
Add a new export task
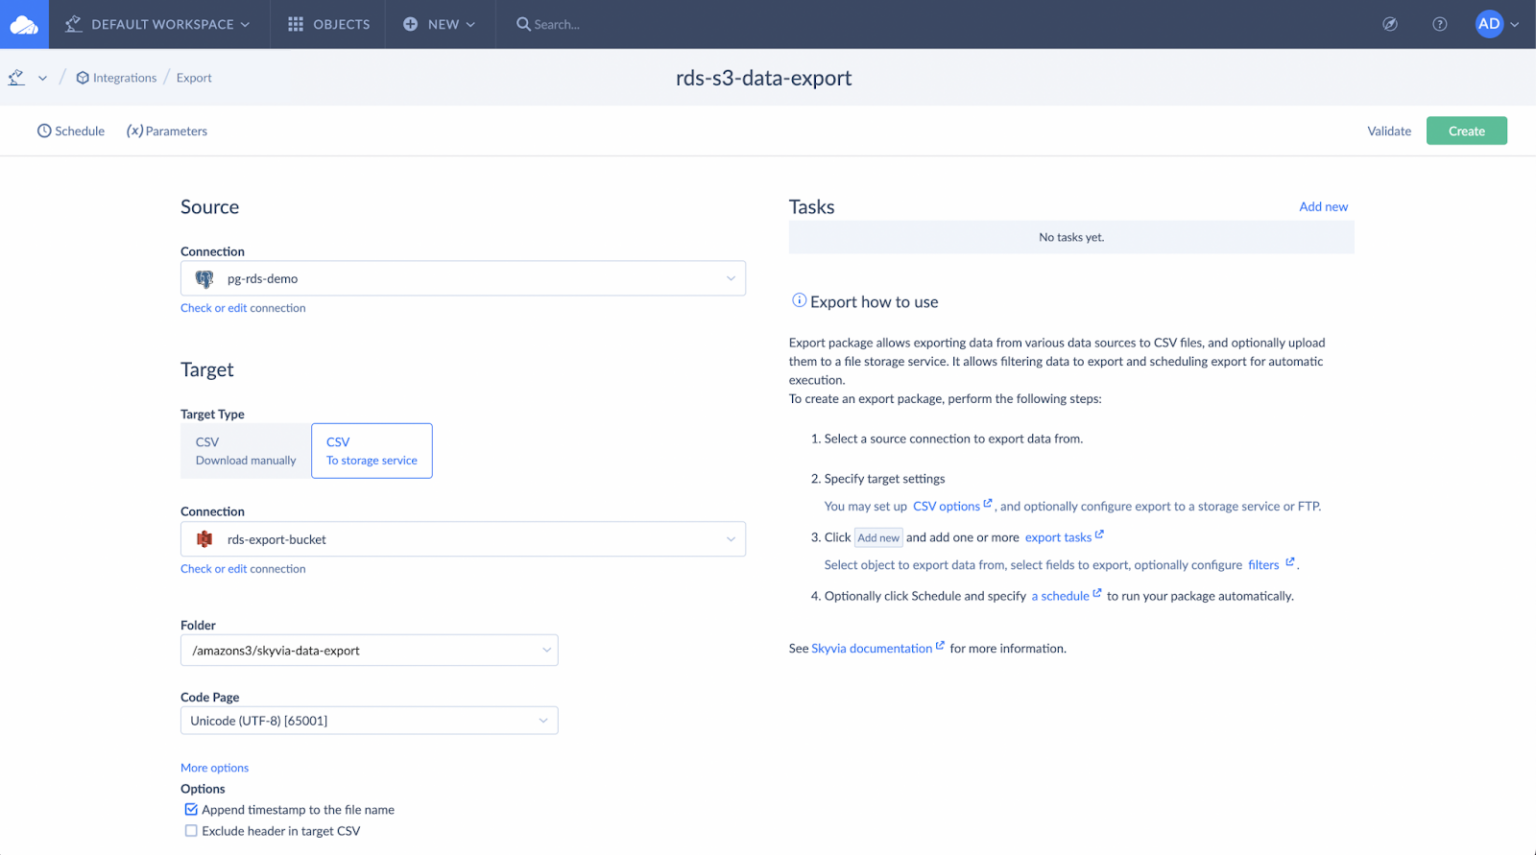tap(1323, 206)
